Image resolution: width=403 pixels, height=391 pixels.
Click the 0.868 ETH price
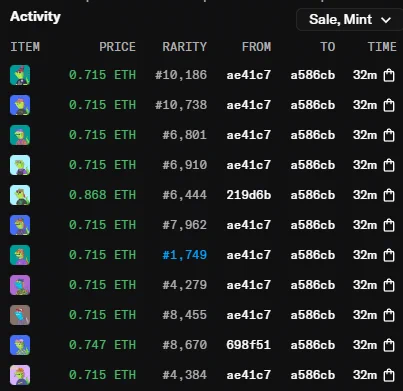pyautogui.click(x=103, y=195)
